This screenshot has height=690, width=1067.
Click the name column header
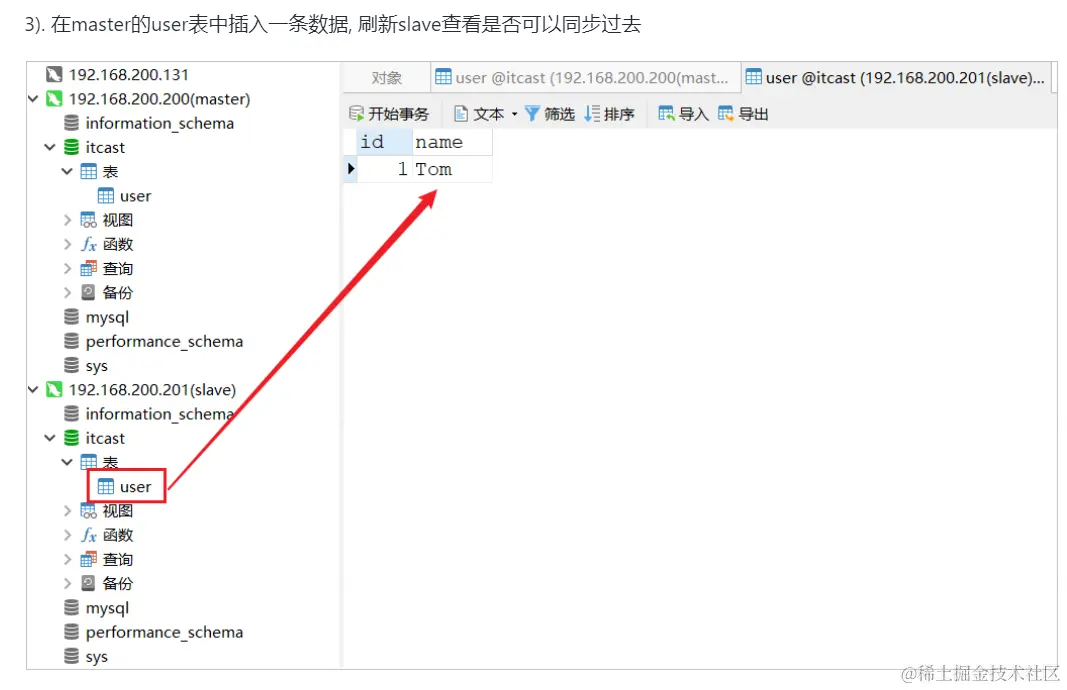(x=452, y=142)
